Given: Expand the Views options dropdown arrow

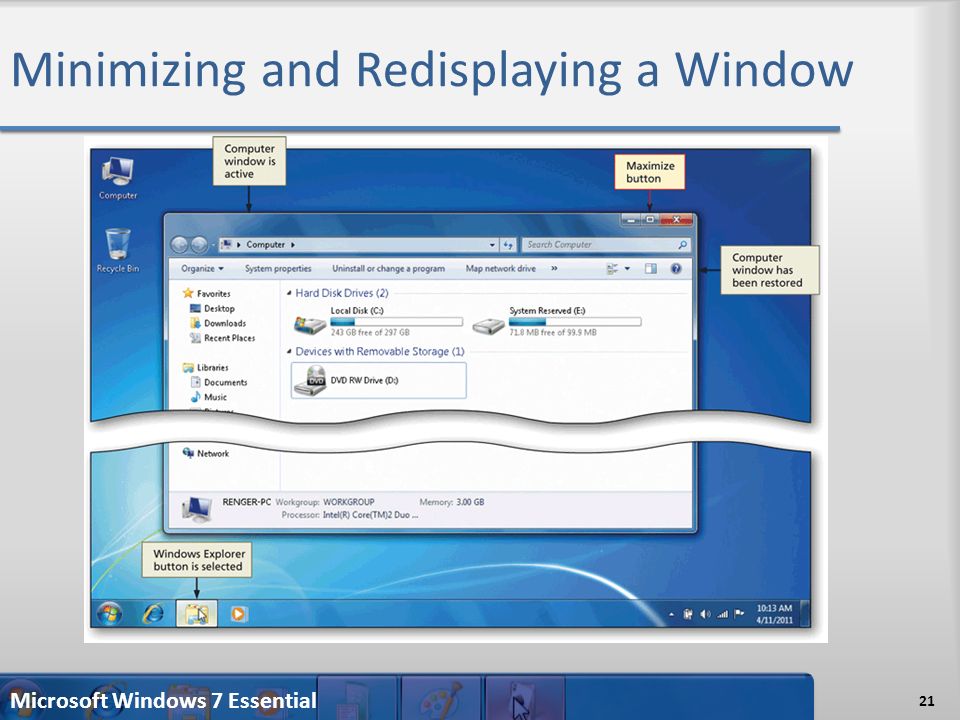Looking at the screenshot, I should point(627,269).
